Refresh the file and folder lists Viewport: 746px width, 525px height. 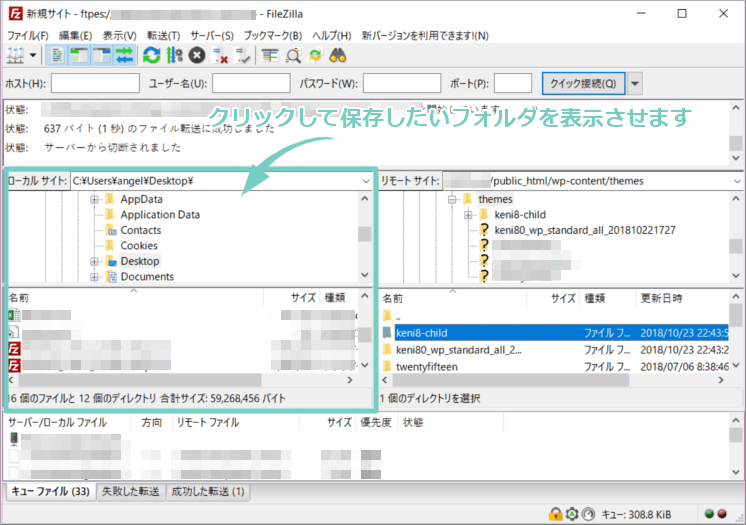(x=151, y=56)
